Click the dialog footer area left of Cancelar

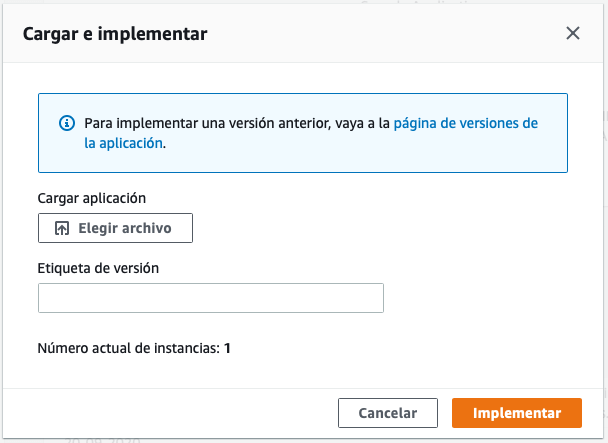tap(170, 413)
